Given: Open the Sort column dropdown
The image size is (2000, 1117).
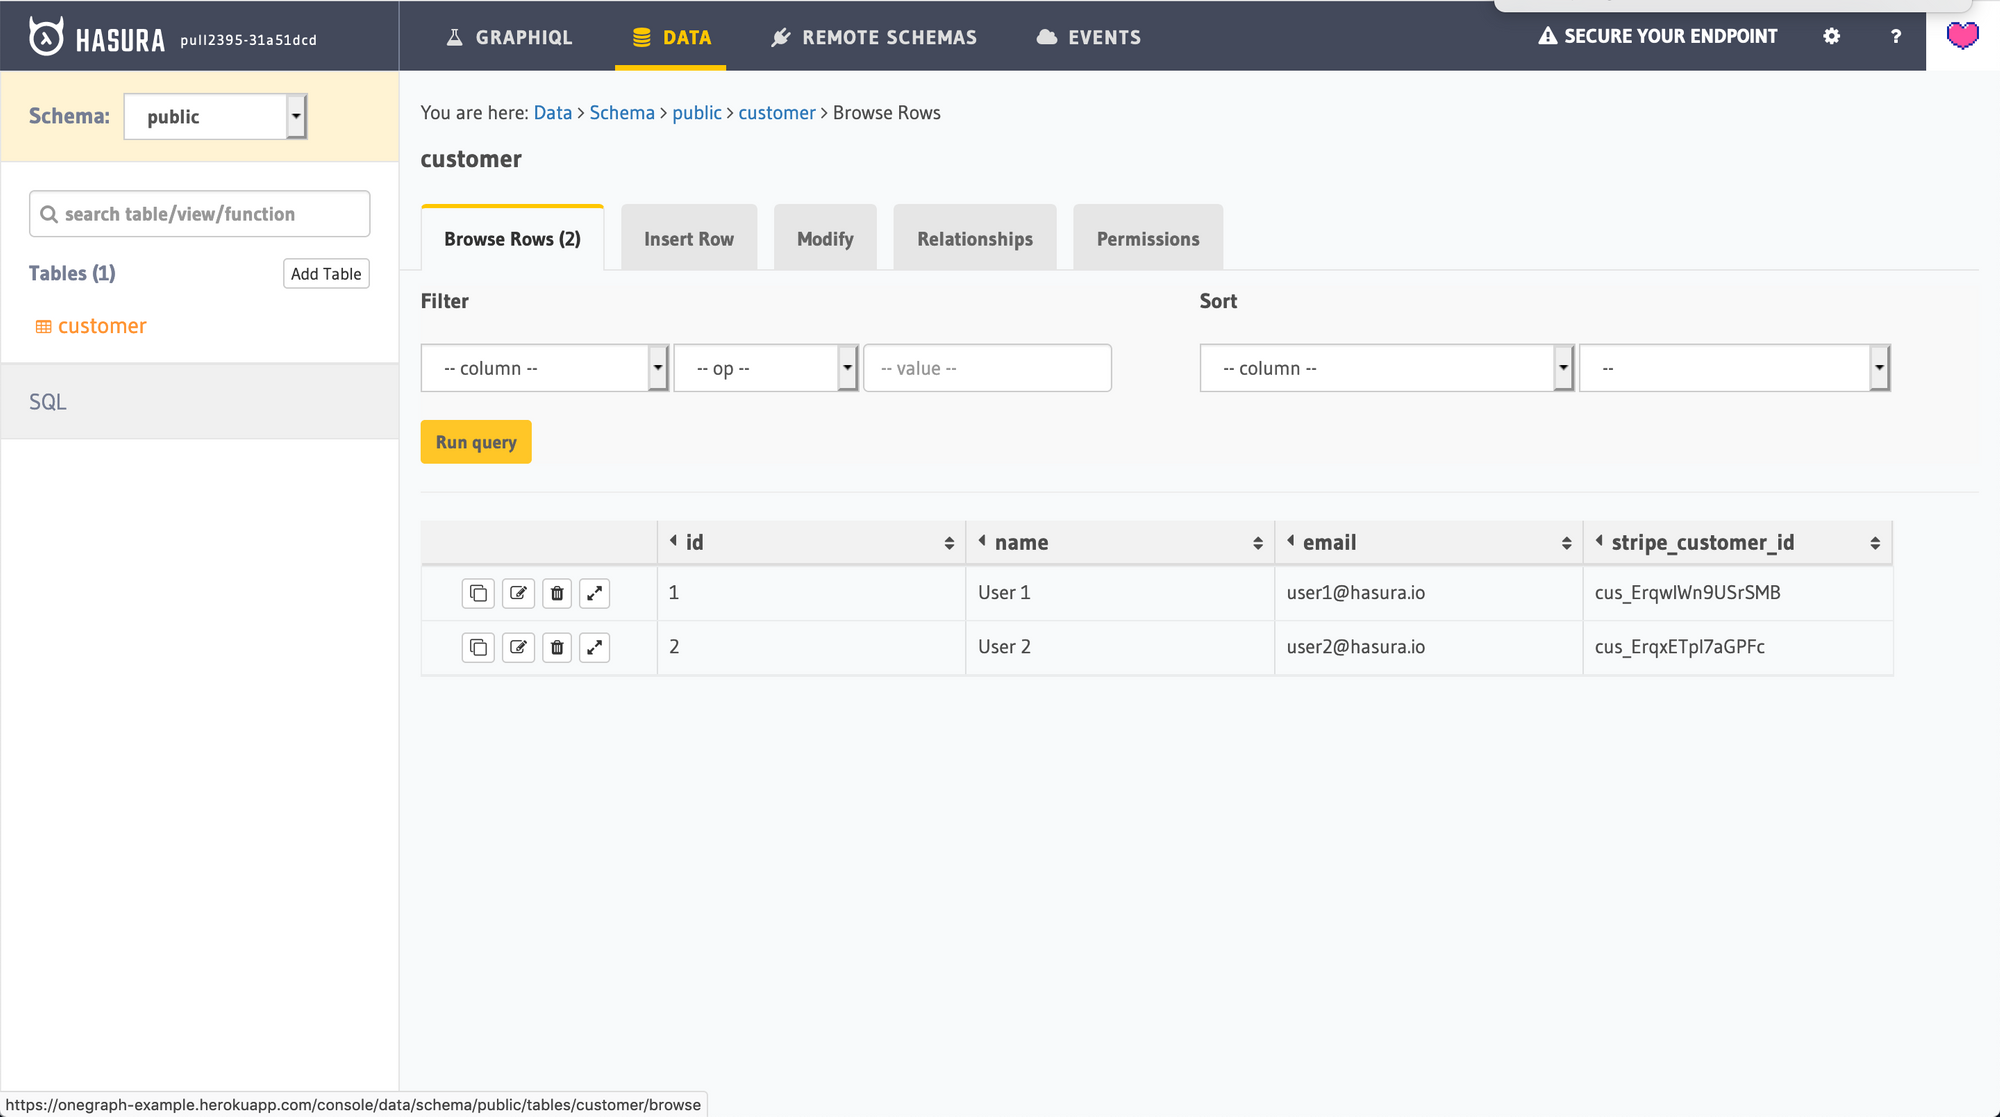Looking at the screenshot, I should pos(1387,368).
